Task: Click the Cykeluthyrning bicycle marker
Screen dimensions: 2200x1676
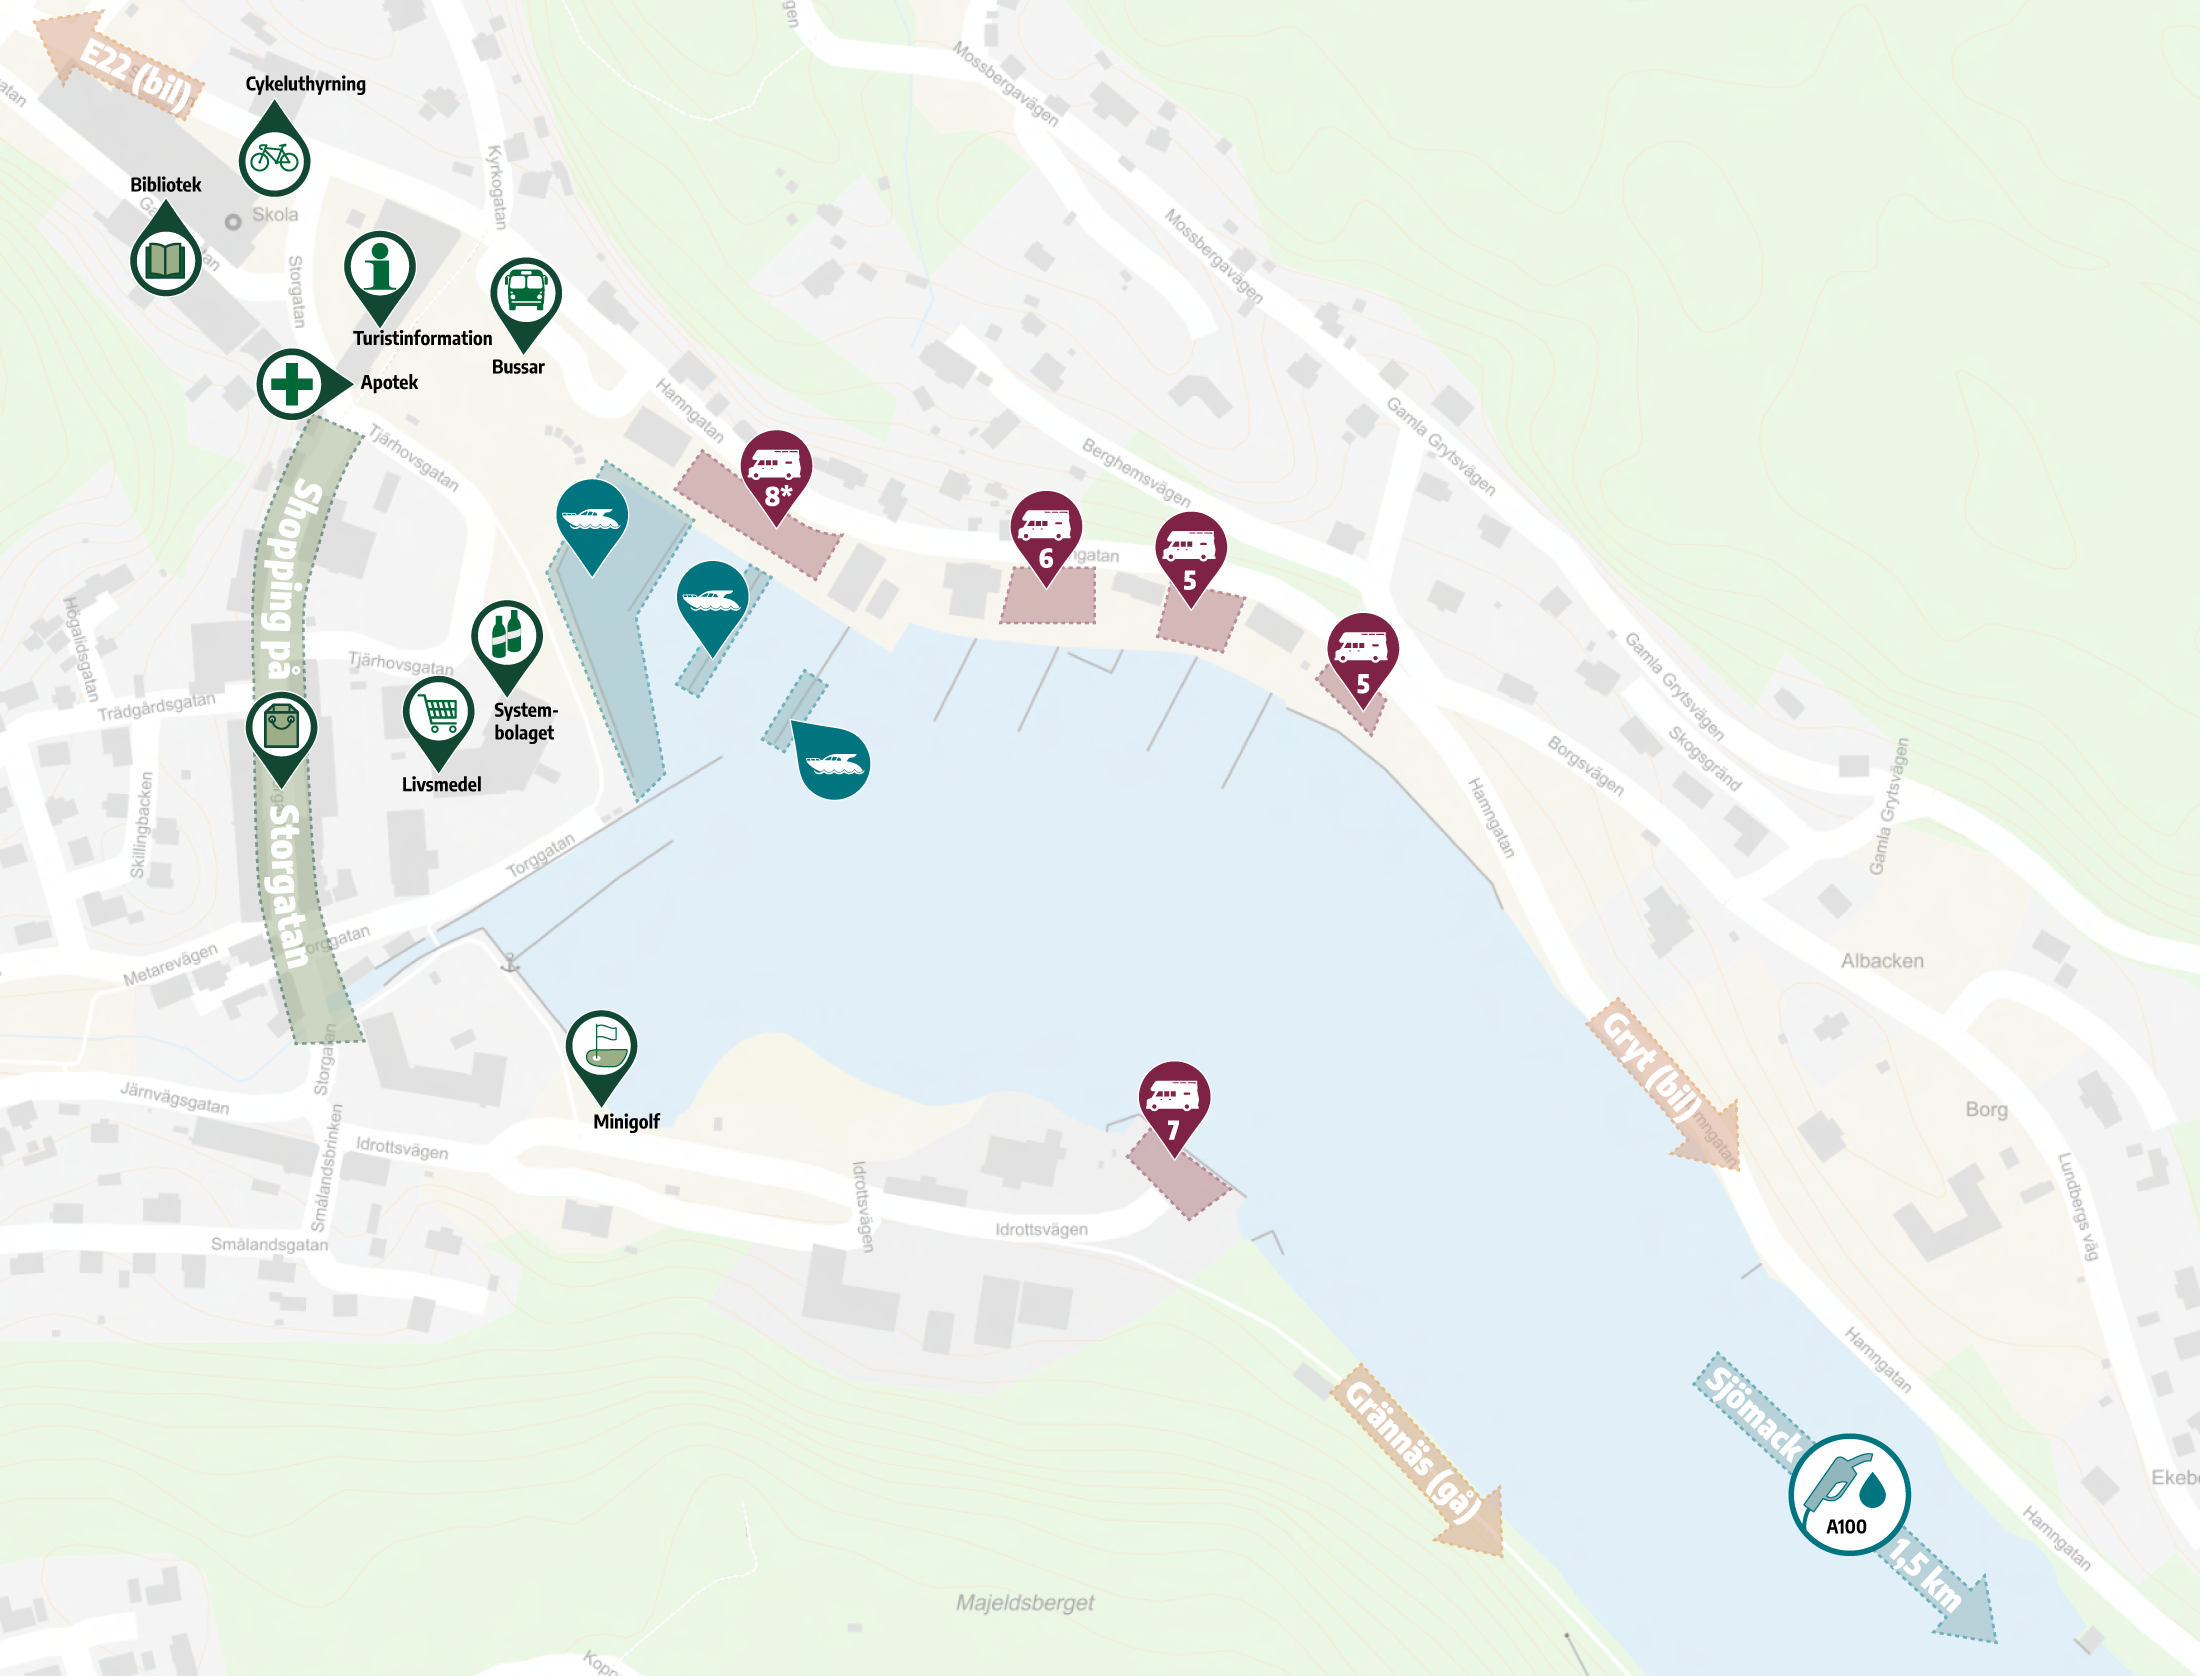Action: point(275,151)
